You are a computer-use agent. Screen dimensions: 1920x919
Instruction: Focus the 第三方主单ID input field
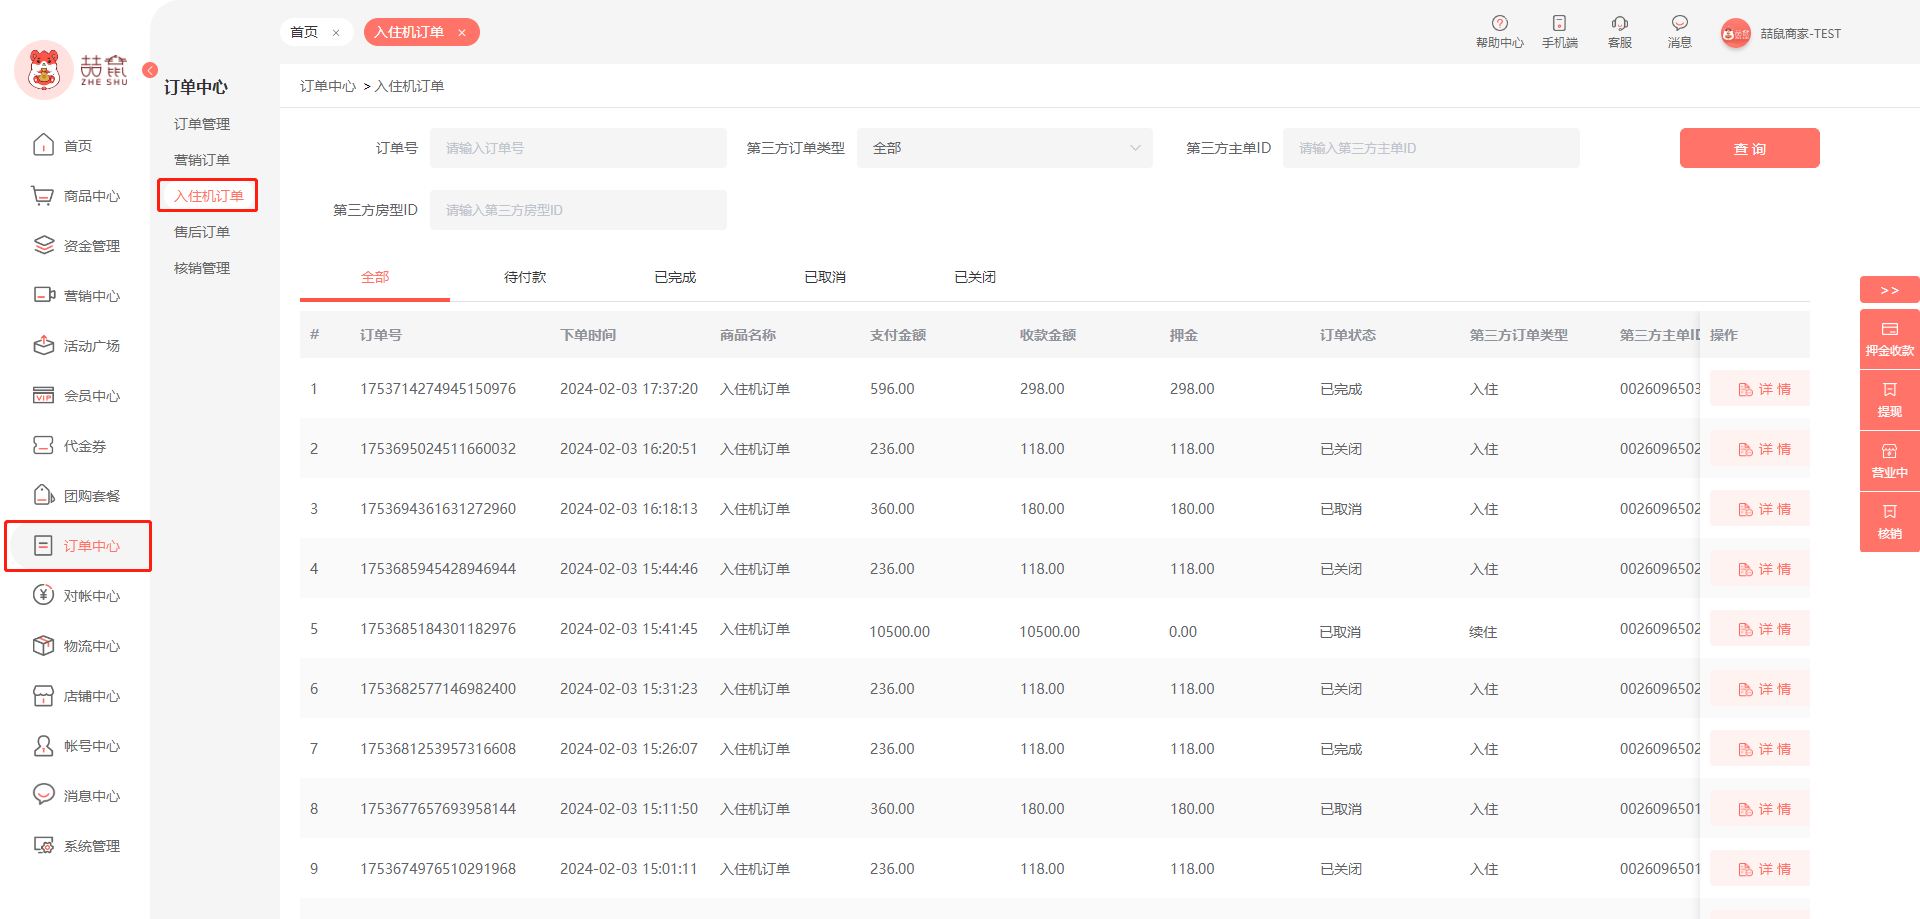pos(1431,148)
